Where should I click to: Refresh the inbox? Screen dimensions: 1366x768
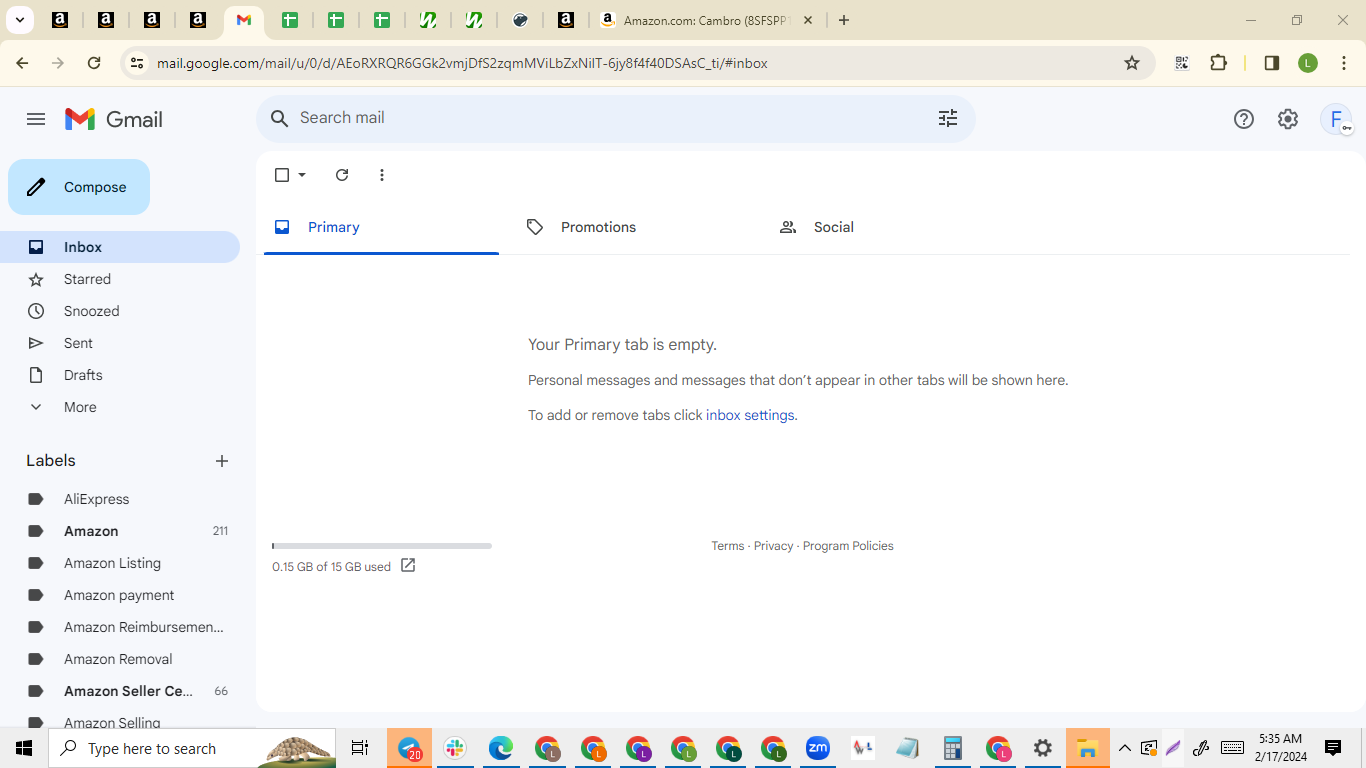[342, 175]
